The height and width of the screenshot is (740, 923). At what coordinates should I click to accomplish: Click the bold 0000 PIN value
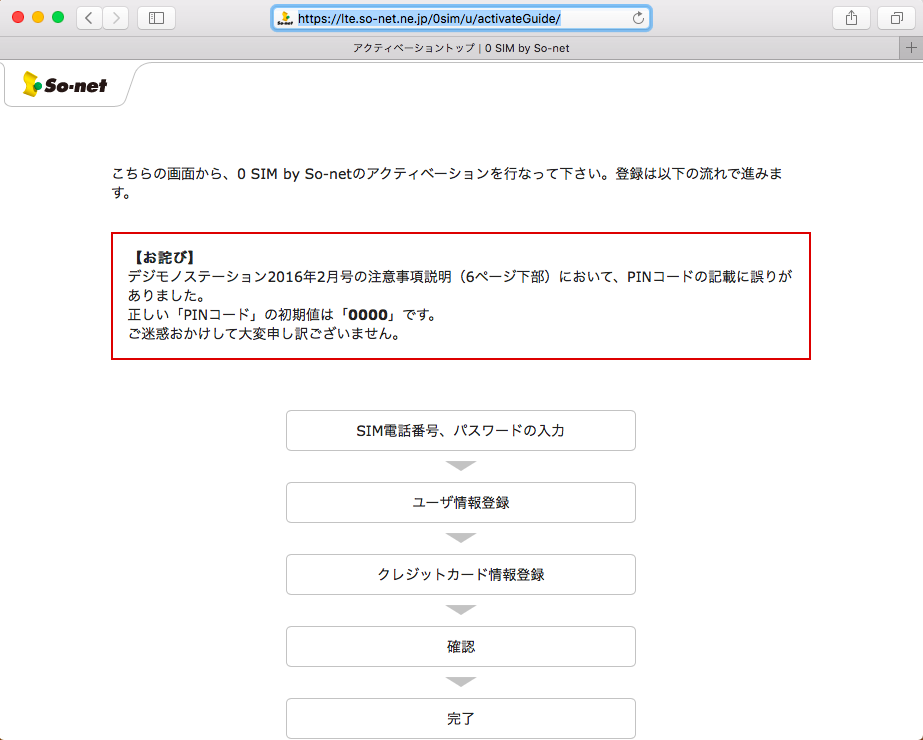click(x=368, y=315)
